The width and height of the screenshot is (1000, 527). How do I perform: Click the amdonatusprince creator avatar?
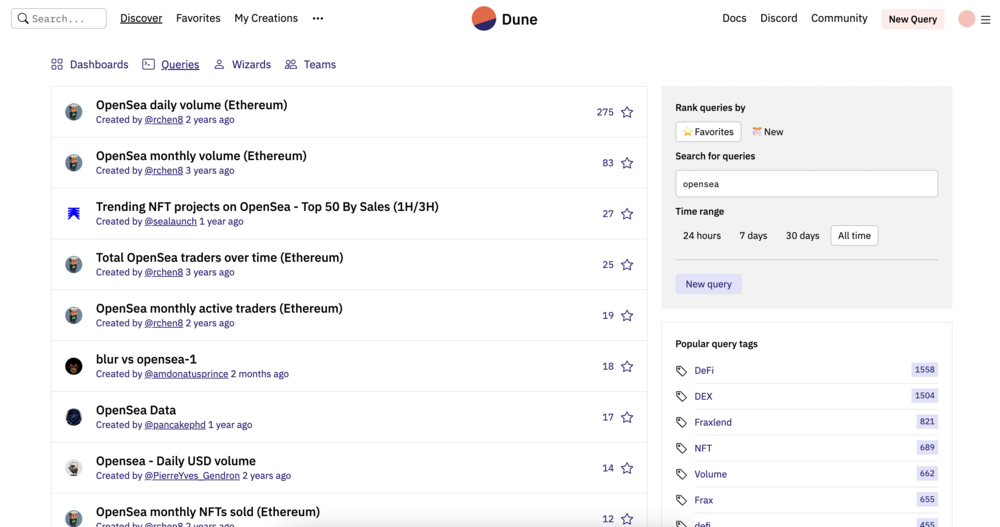(74, 366)
